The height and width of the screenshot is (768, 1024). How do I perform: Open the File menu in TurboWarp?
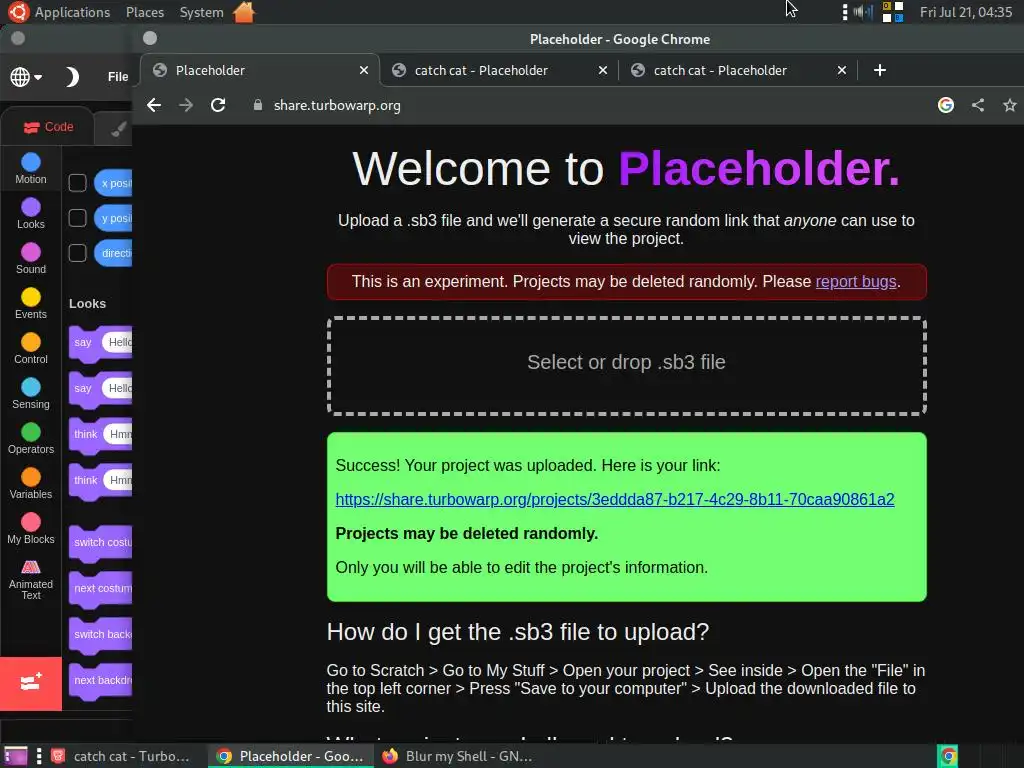[x=118, y=77]
